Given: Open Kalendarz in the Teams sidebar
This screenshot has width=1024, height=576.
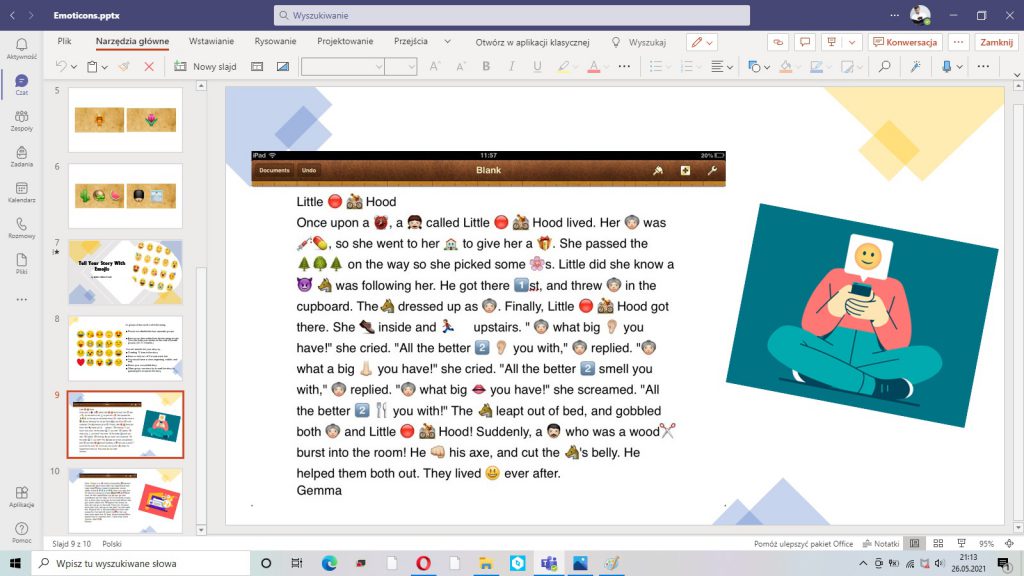Looking at the screenshot, I should coord(21,191).
